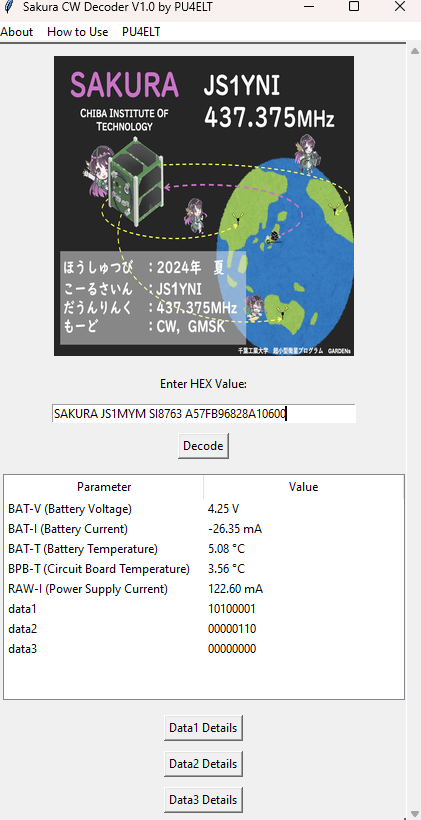Image resolution: width=421 pixels, height=820 pixels.
Task: Click the Value column header
Action: (303, 487)
